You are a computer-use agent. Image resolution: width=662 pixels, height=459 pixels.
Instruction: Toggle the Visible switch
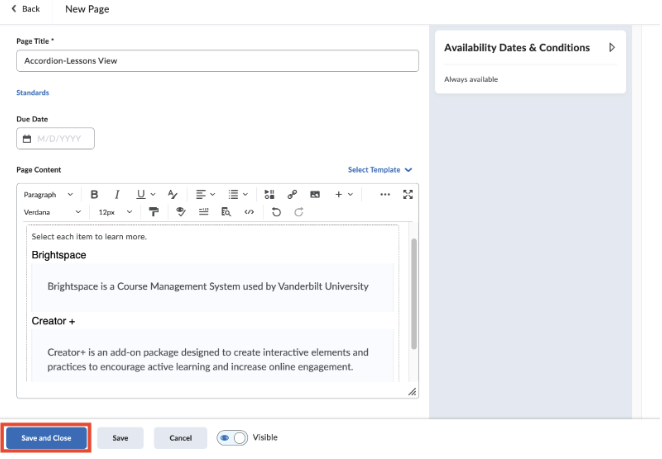coord(232,438)
